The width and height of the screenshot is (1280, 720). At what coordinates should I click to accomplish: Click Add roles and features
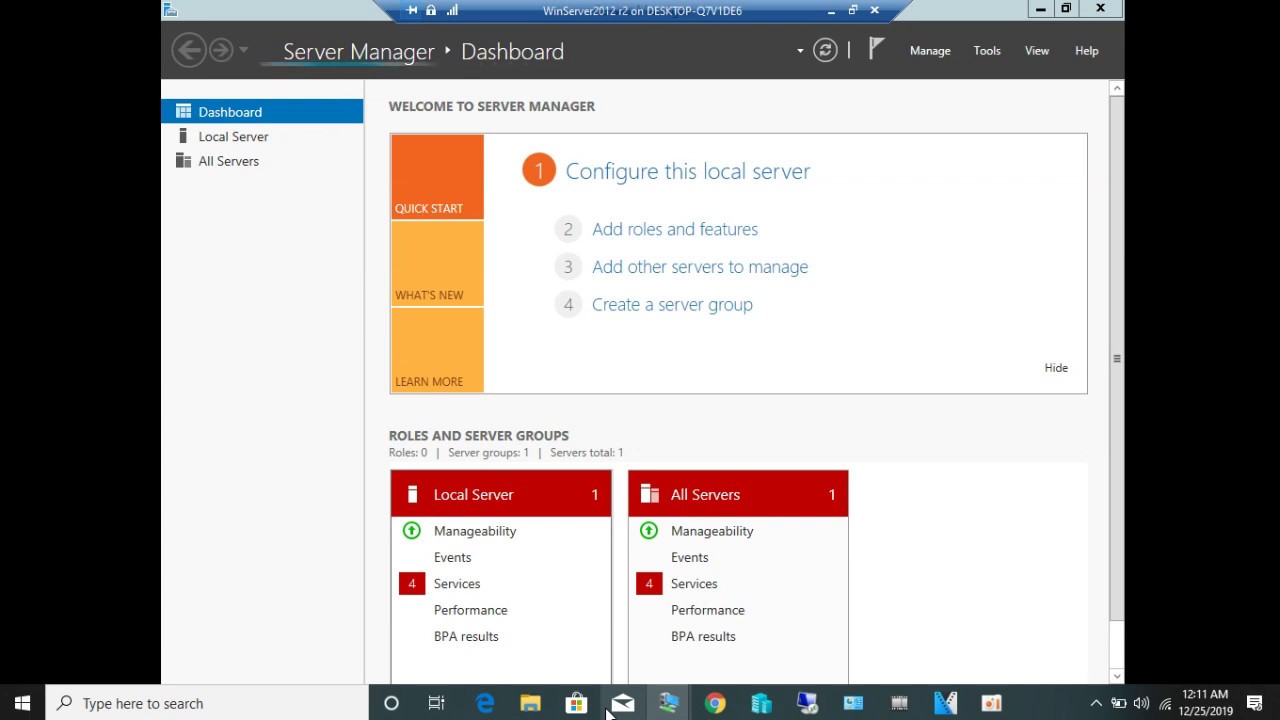(675, 229)
